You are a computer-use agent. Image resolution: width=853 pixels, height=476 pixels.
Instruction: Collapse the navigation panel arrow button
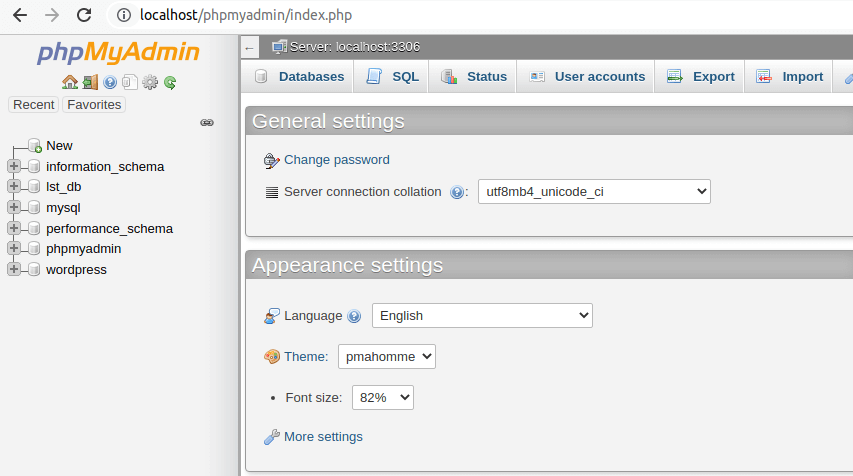[250, 48]
